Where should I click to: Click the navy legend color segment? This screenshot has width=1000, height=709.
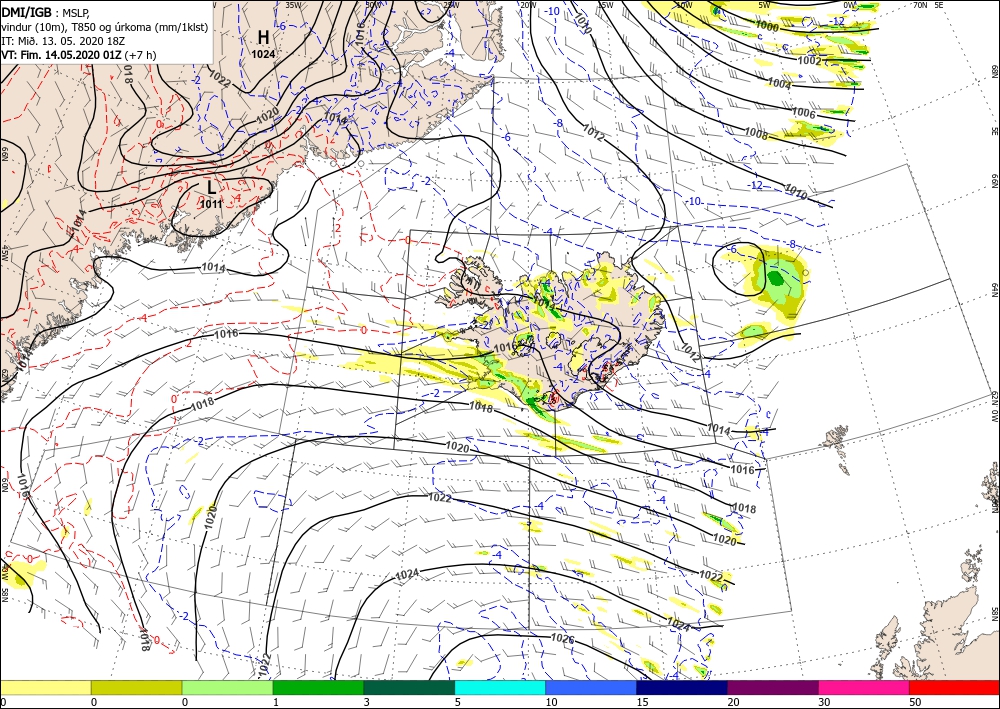[682, 687]
